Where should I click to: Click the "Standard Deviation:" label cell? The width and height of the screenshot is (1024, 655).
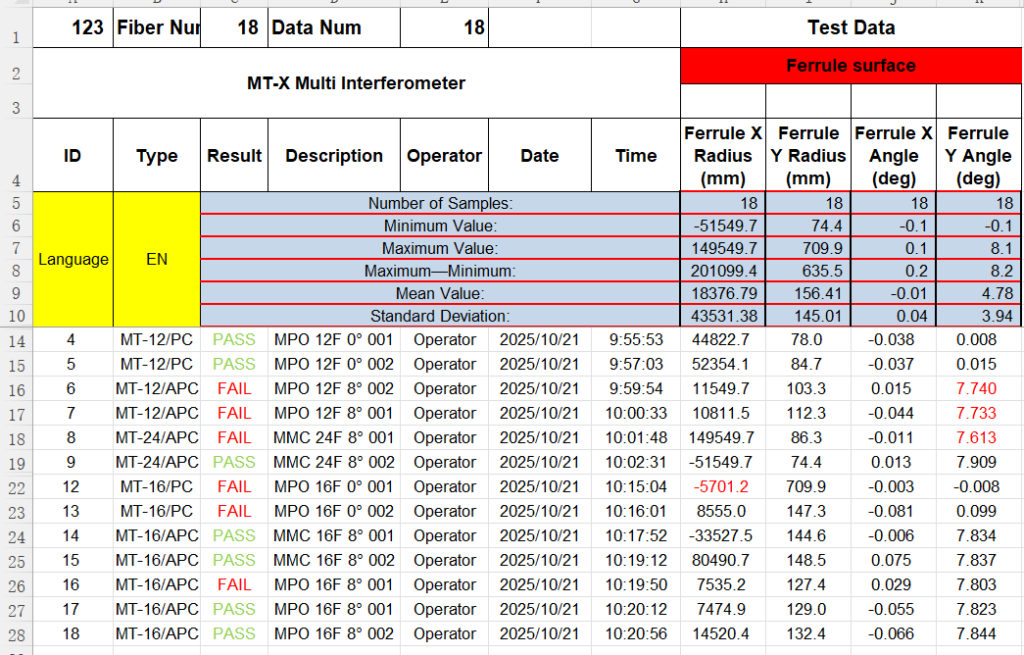coord(440,316)
